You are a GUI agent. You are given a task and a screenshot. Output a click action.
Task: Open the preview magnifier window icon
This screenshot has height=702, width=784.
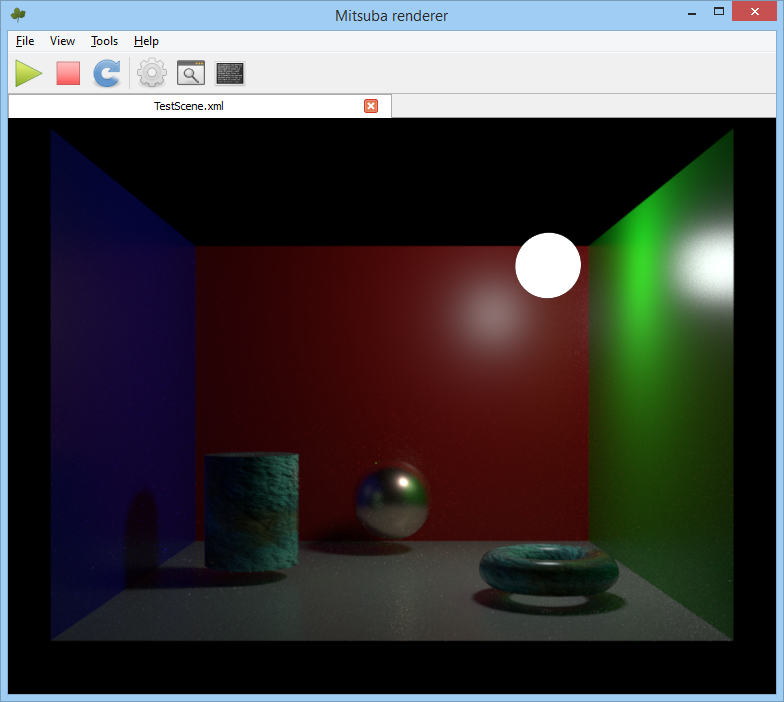click(x=191, y=74)
